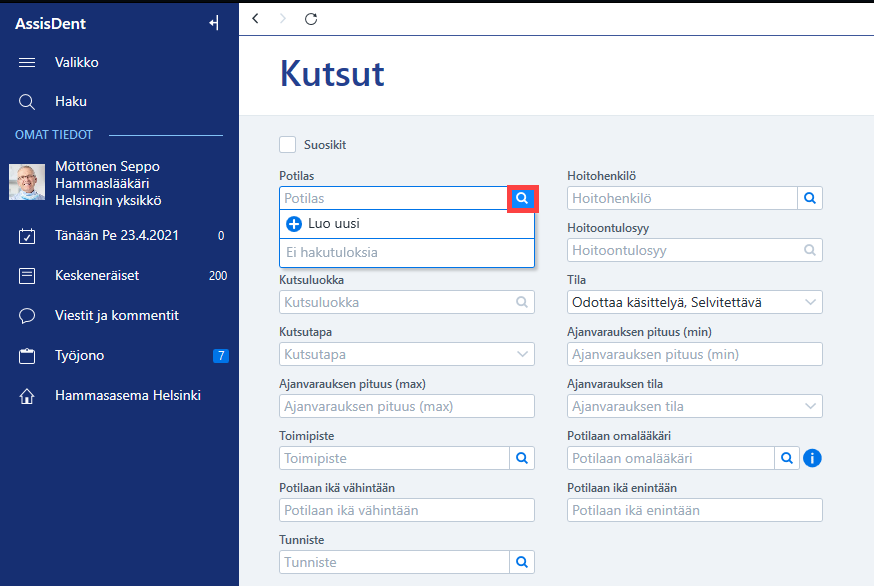
Task: Open the Työjono sidebar item
Action: (80, 356)
